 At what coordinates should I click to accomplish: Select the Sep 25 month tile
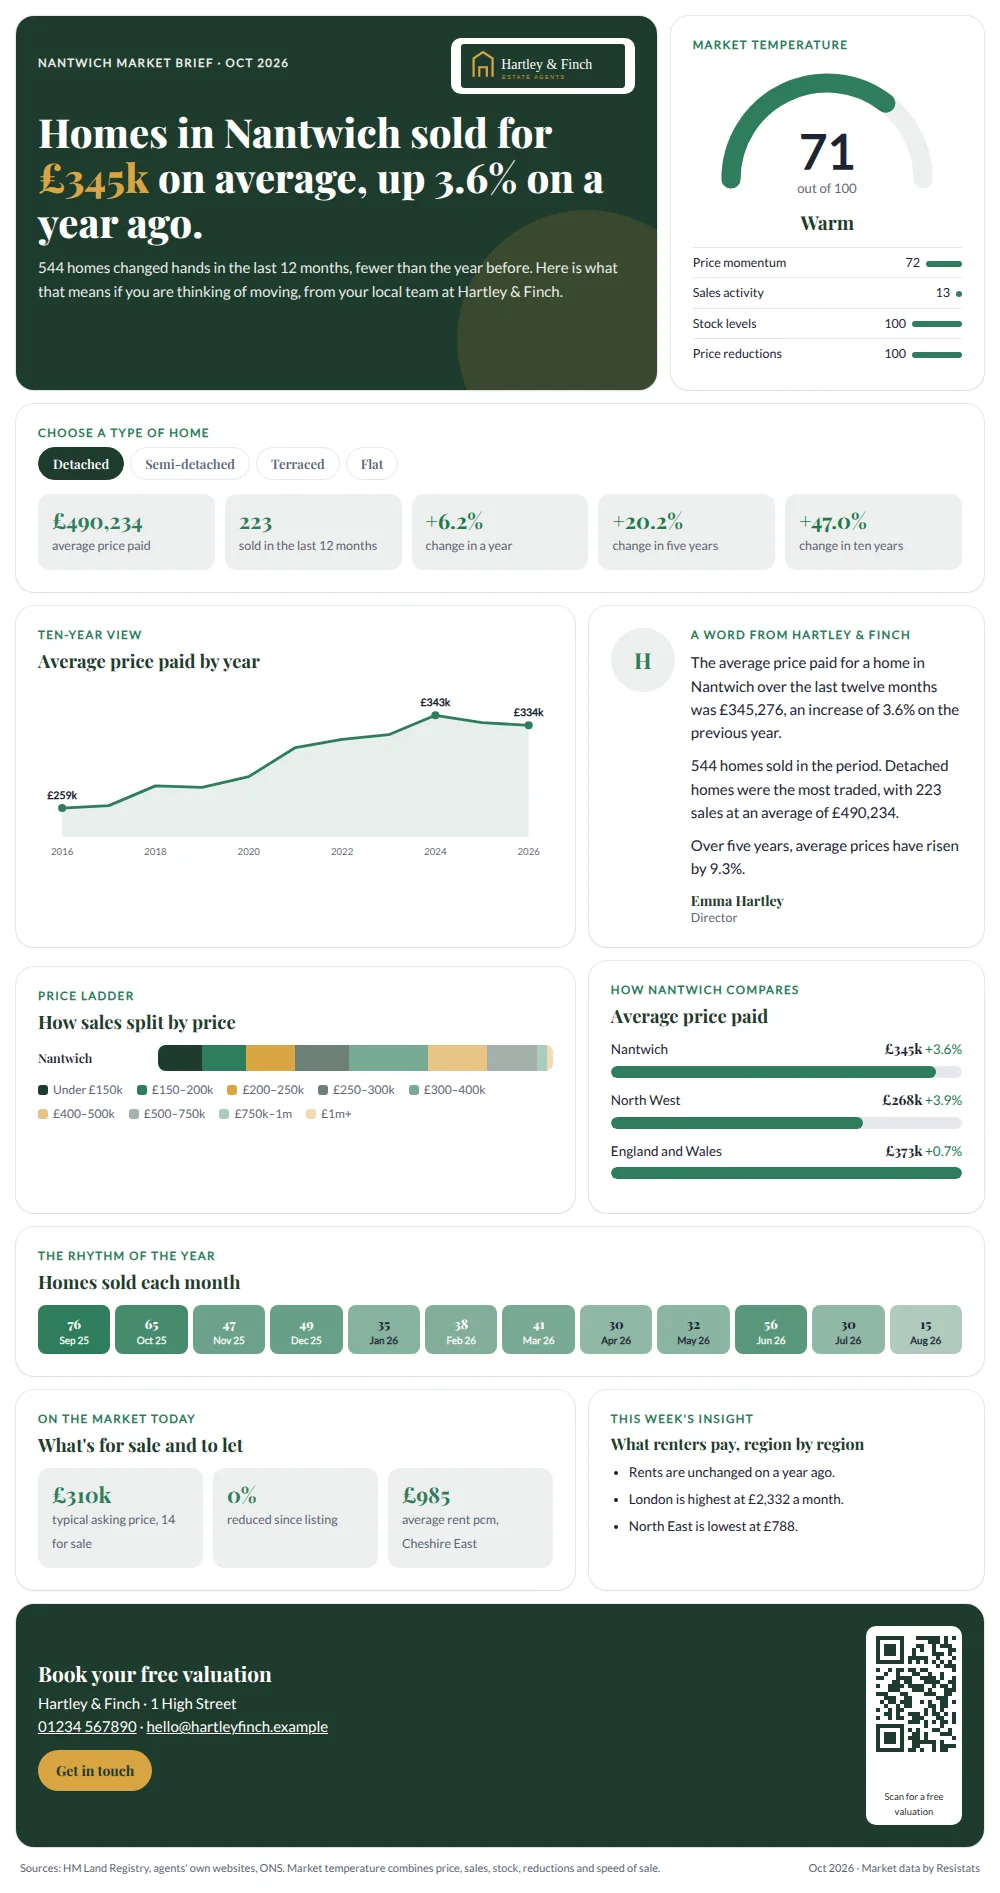(x=74, y=1330)
